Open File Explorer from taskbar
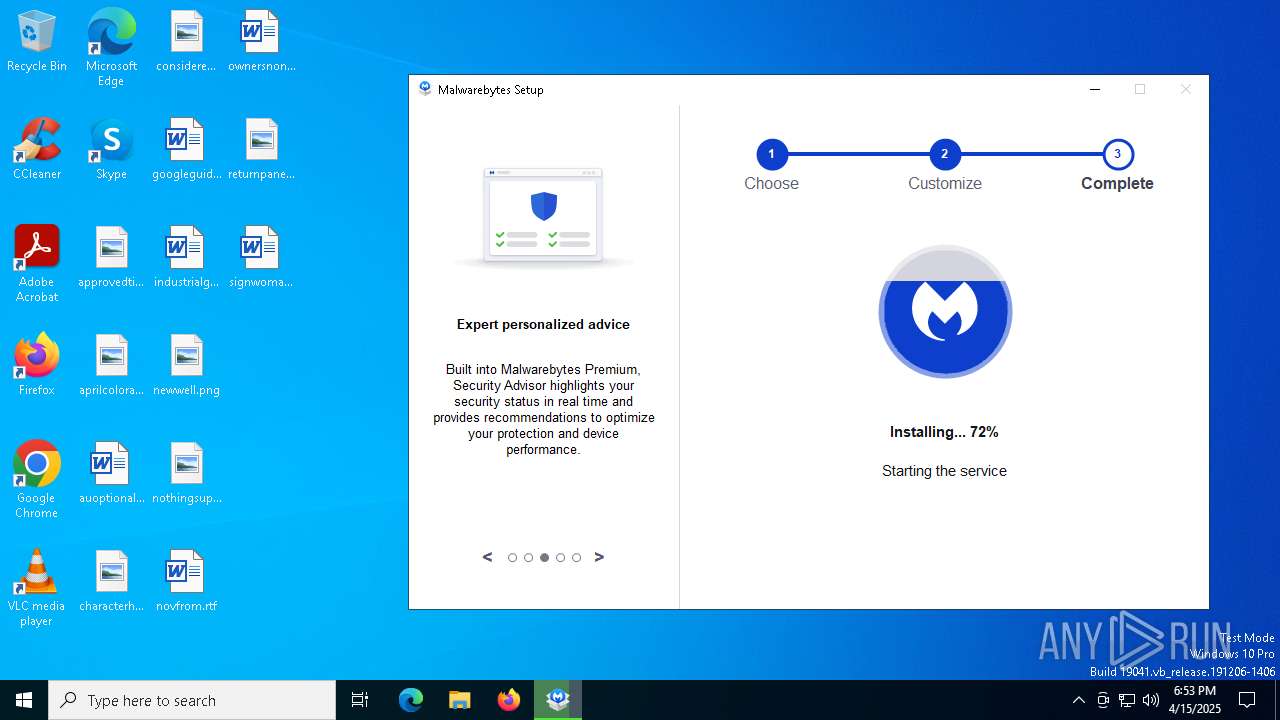Viewport: 1280px width, 720px height. (459, 700)
